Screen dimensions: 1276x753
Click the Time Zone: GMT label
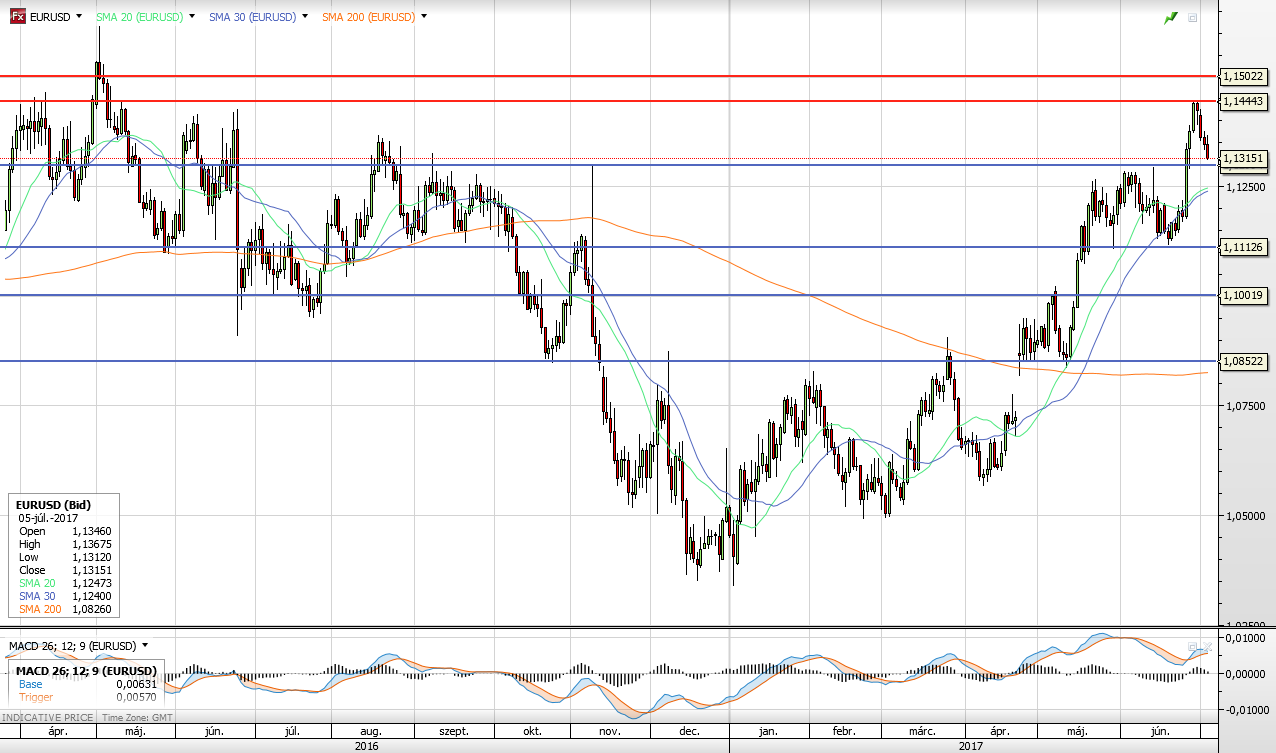tap(137, 718)
